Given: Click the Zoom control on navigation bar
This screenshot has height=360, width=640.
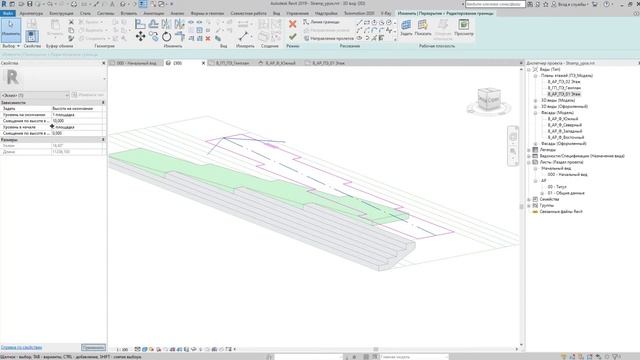Looking at the screenshot, I should (x=513, y=151).
